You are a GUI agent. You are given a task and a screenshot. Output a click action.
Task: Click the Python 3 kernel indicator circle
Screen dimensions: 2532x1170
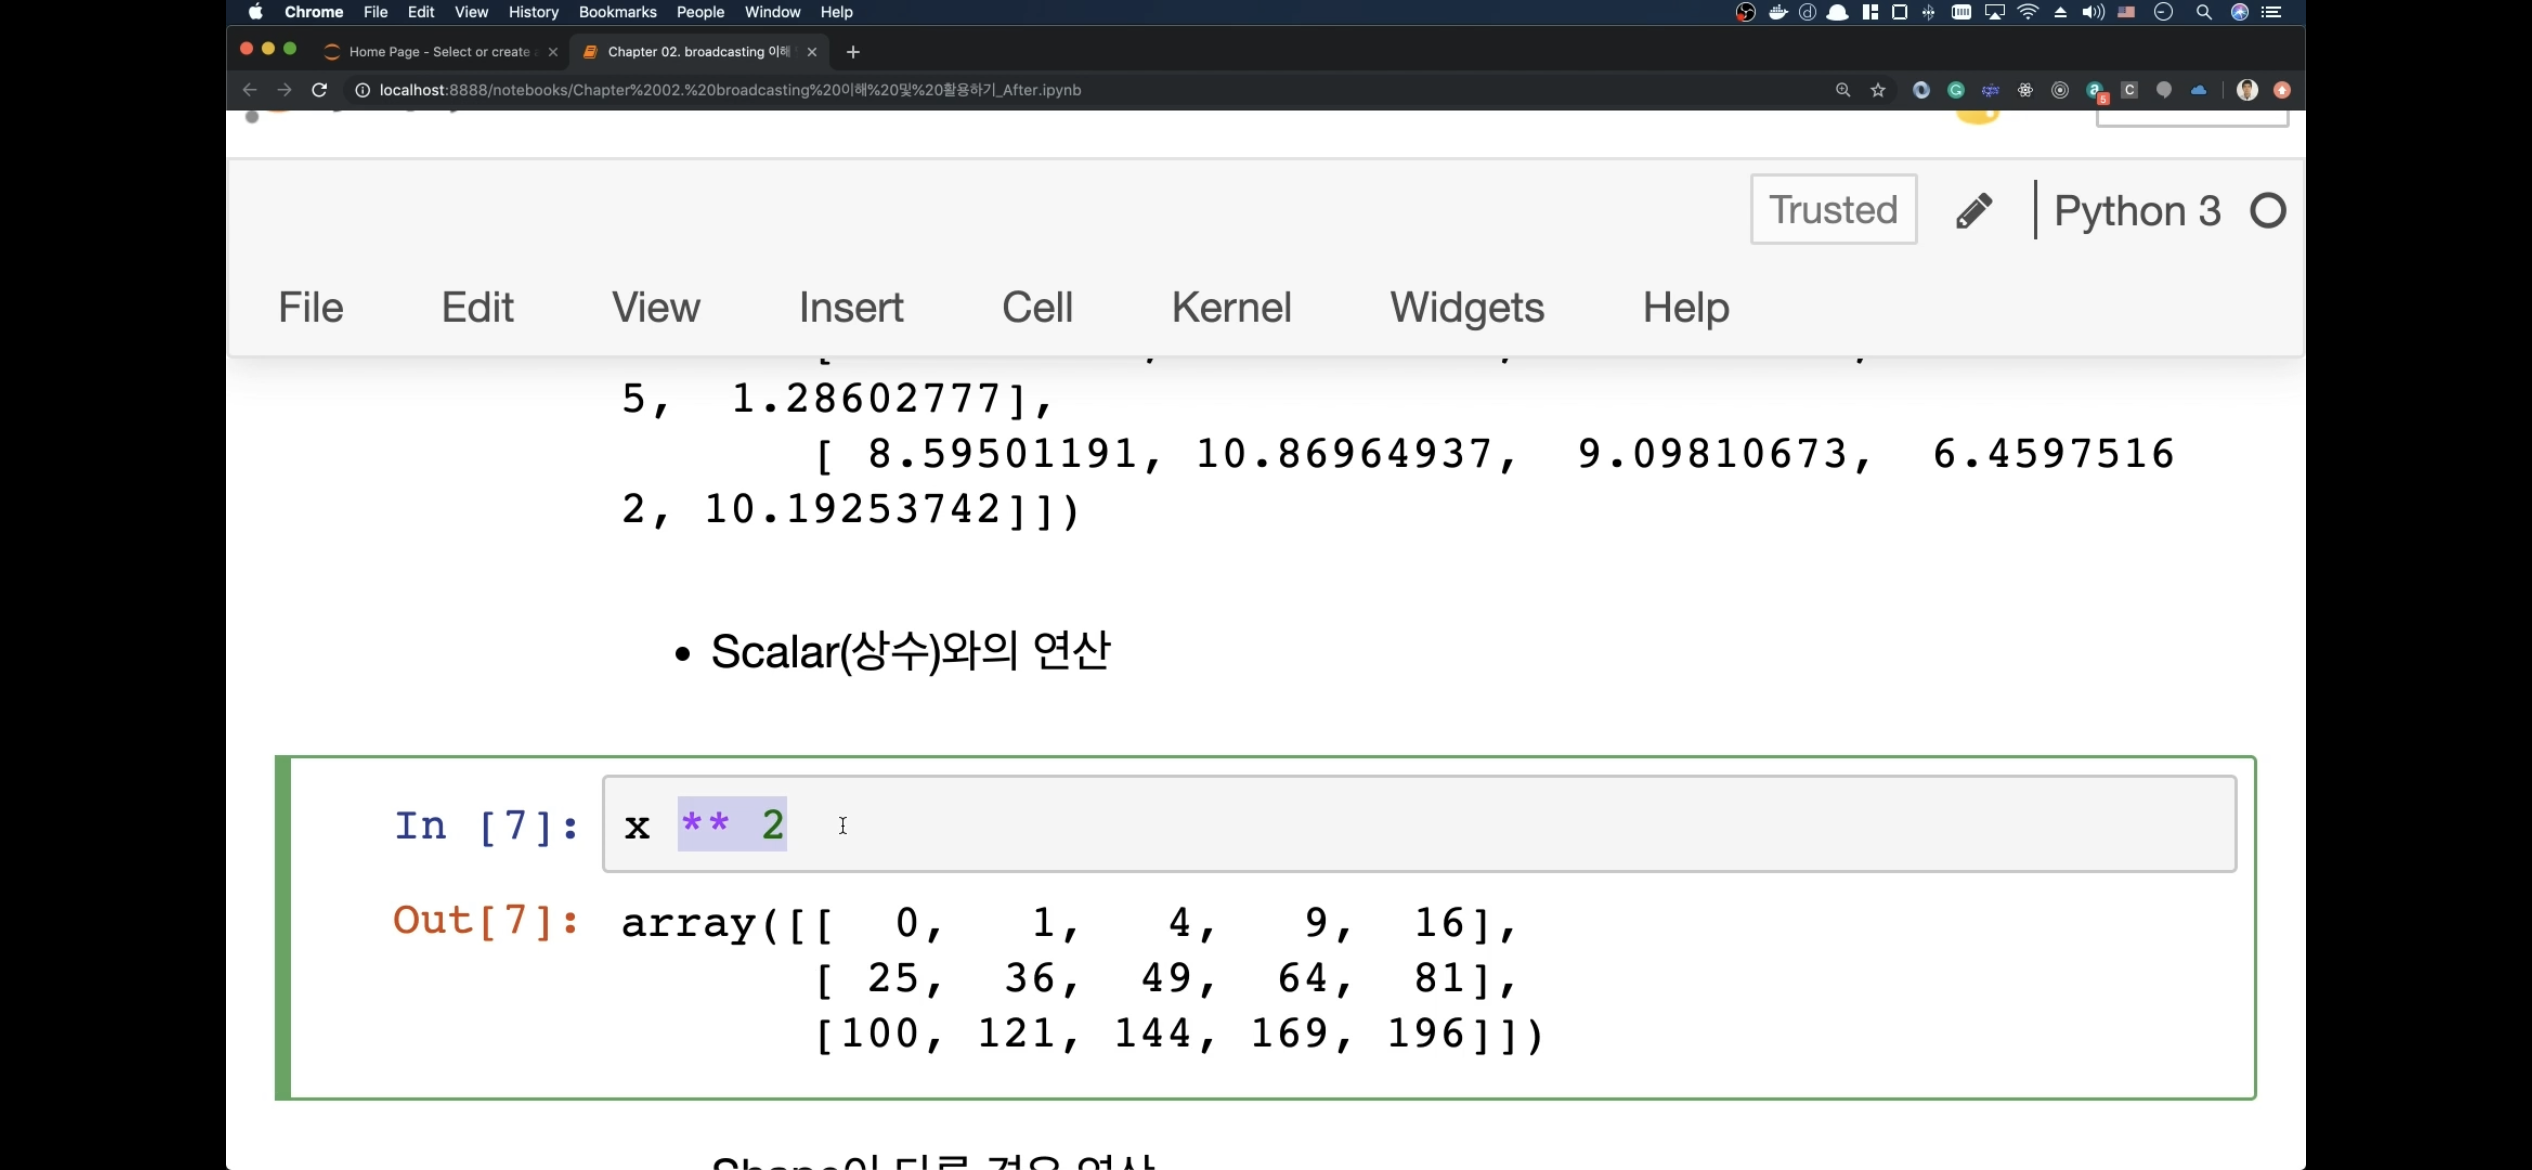[2267, 211]
